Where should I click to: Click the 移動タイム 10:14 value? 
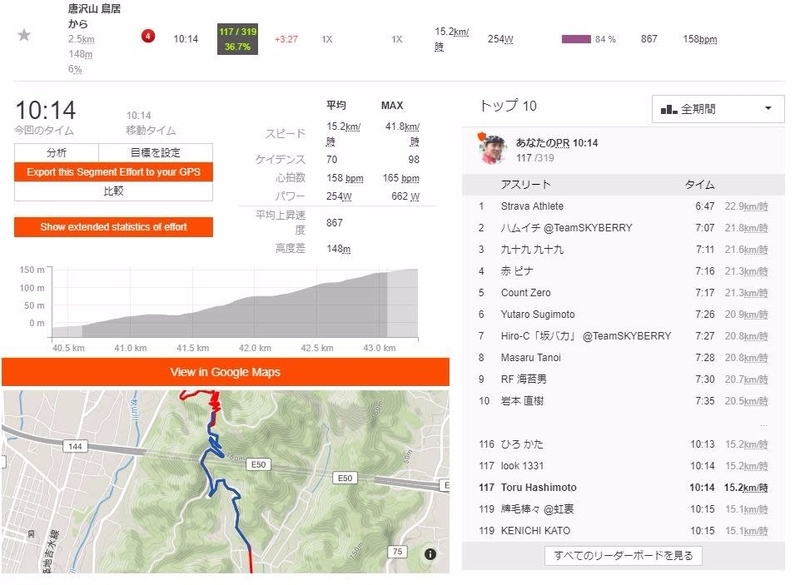coord(139,116)
